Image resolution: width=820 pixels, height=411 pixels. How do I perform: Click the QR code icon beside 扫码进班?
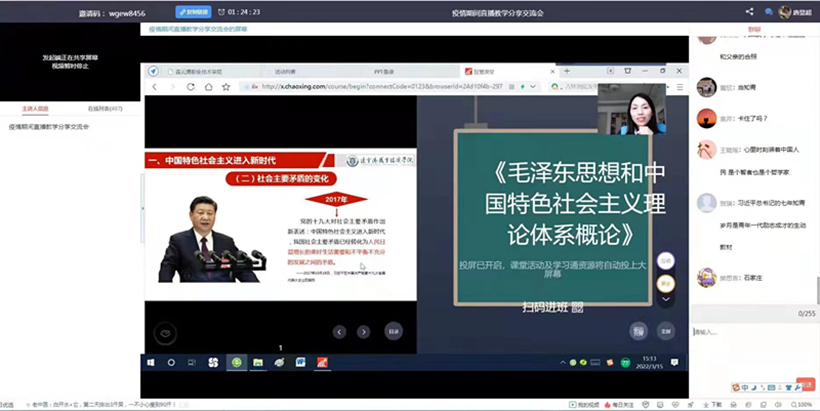pos(576,306)
